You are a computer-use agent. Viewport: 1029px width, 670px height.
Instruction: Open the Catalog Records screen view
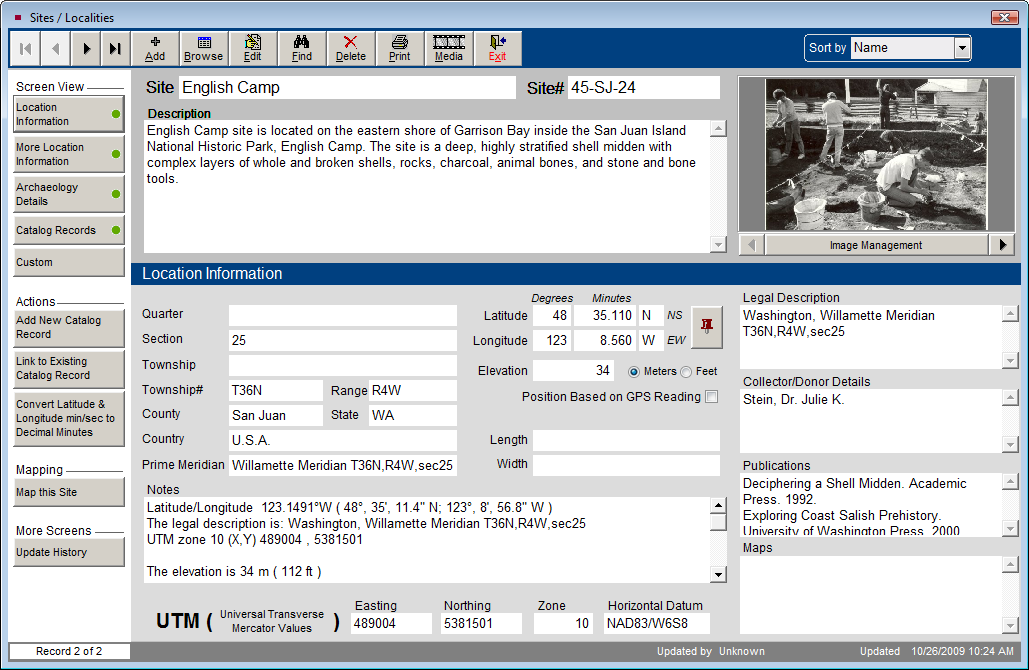68,230
